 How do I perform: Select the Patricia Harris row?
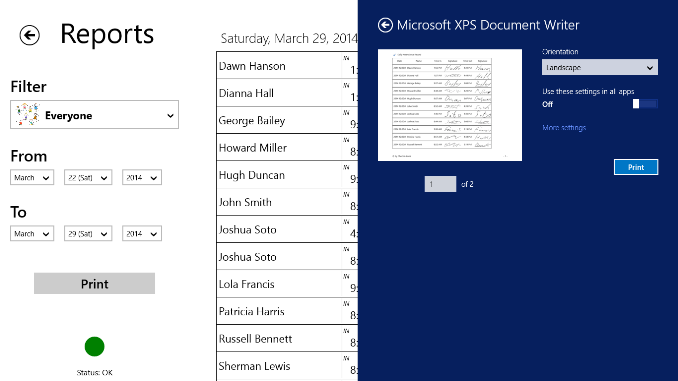click(287, 311)
